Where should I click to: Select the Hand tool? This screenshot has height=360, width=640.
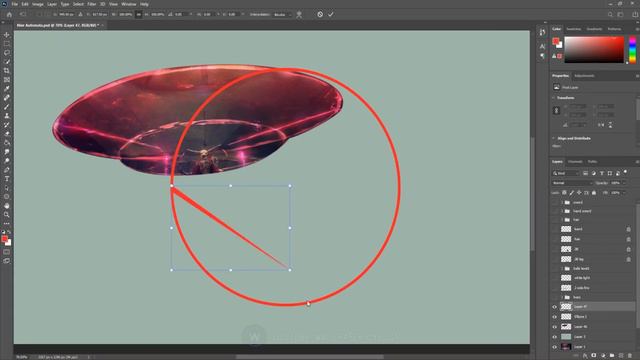tap(7, 206)
